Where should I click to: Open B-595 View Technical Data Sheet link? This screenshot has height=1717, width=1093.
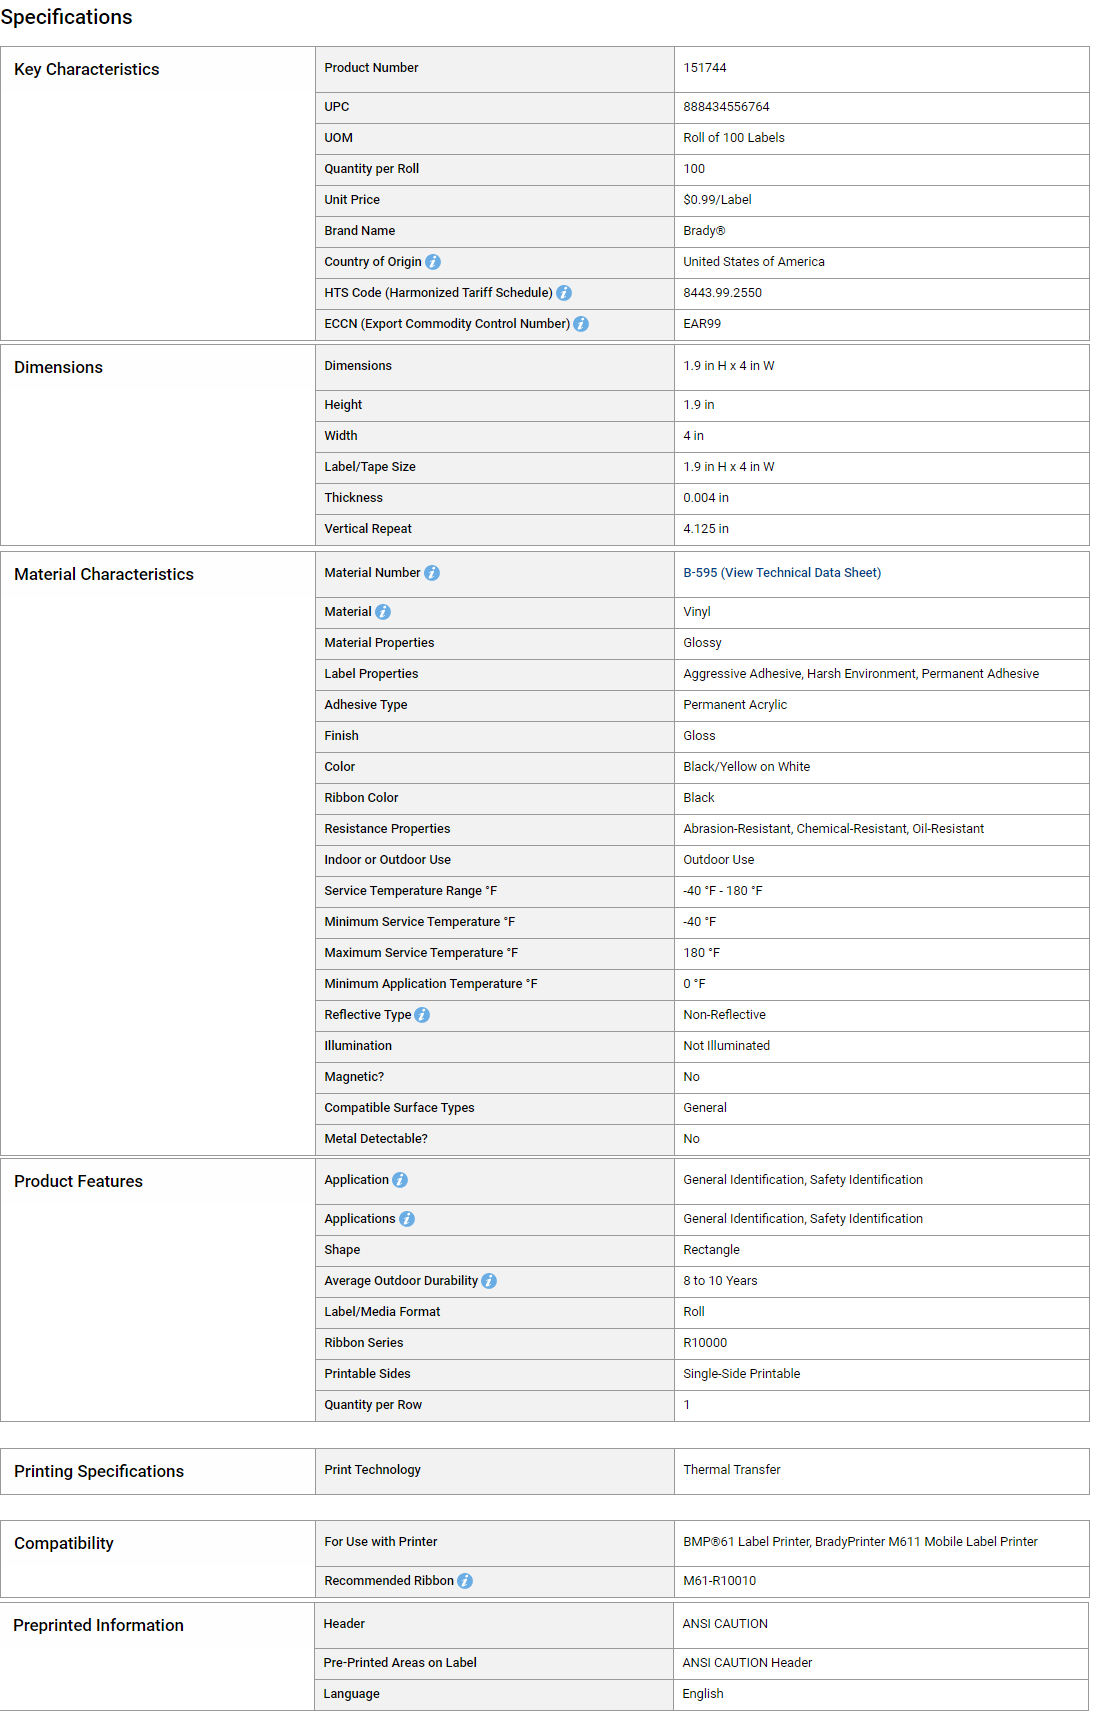[782, 573]
